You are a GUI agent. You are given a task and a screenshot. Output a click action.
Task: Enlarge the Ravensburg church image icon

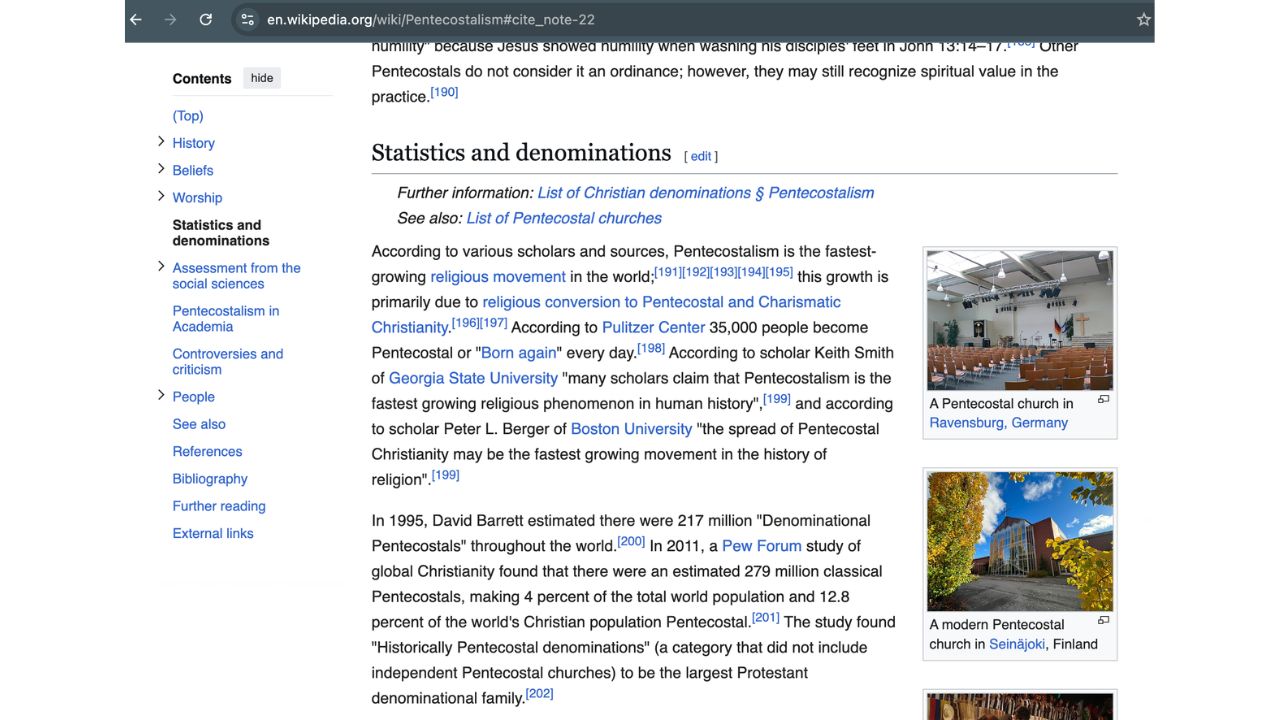click(x=1103, y=400)
